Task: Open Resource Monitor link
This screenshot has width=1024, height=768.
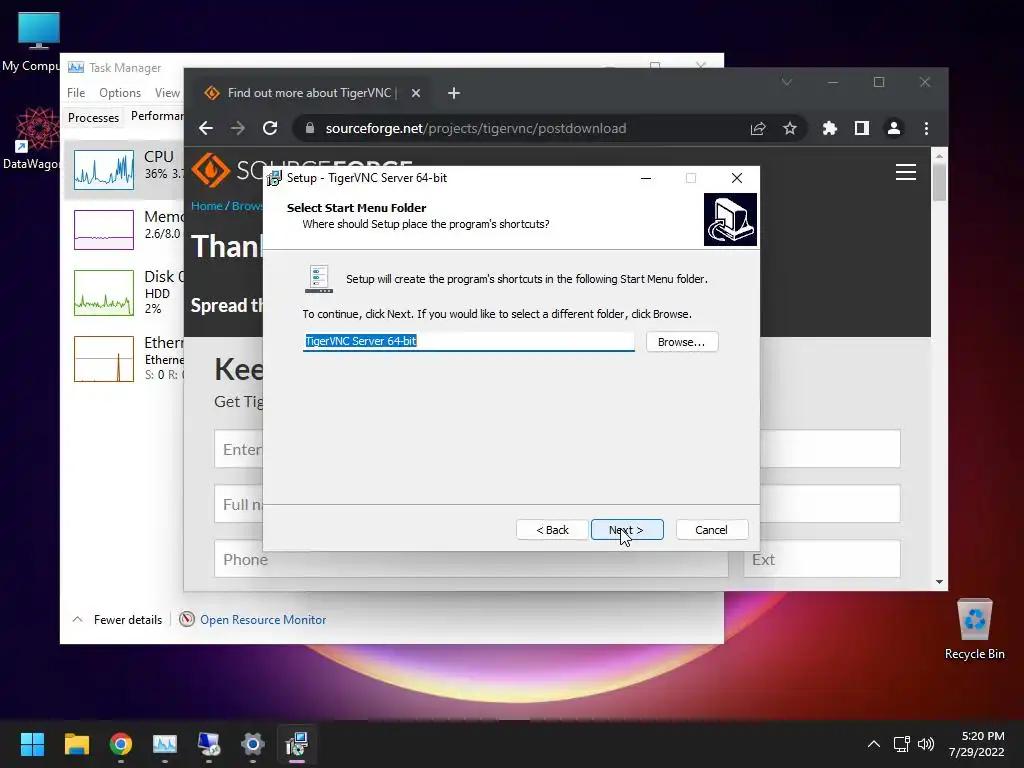Action: tap(263, 619)
